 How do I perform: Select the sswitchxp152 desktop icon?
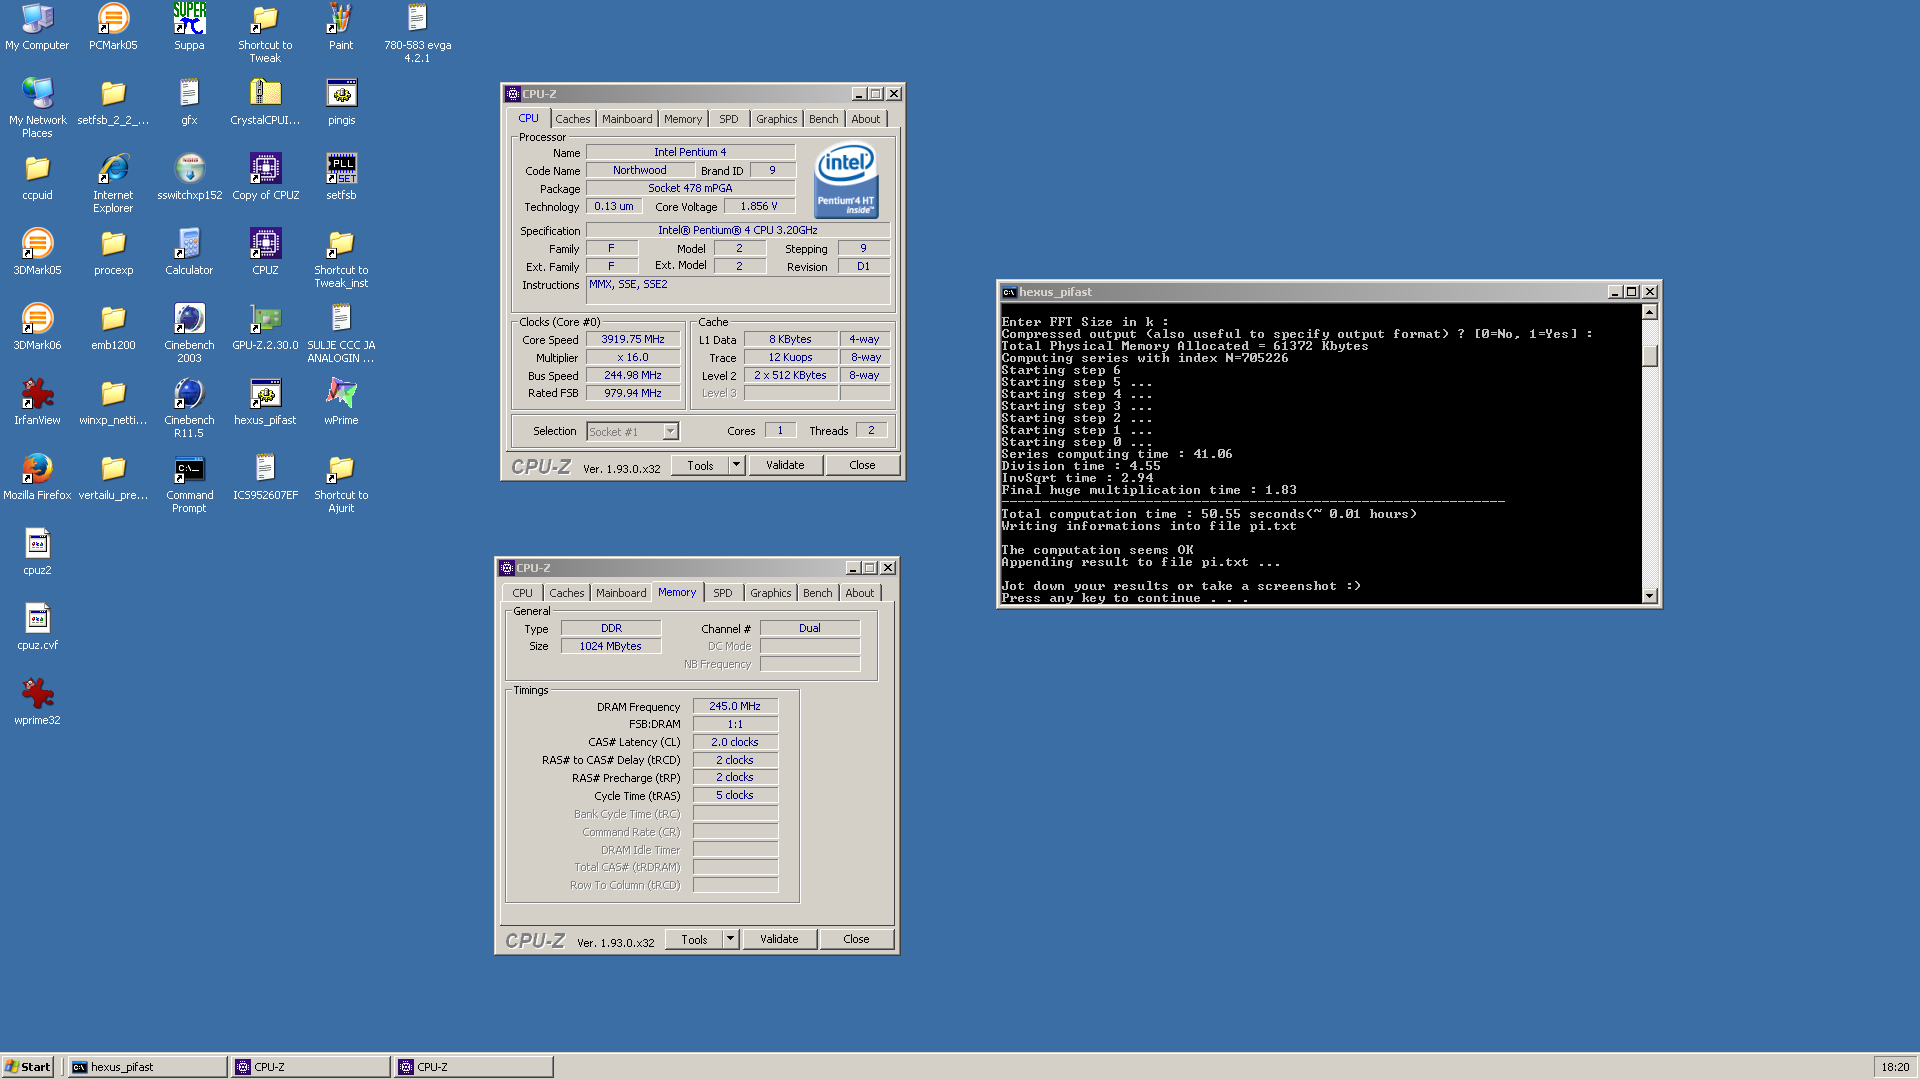pyautogui.click(x=189, y=168)
